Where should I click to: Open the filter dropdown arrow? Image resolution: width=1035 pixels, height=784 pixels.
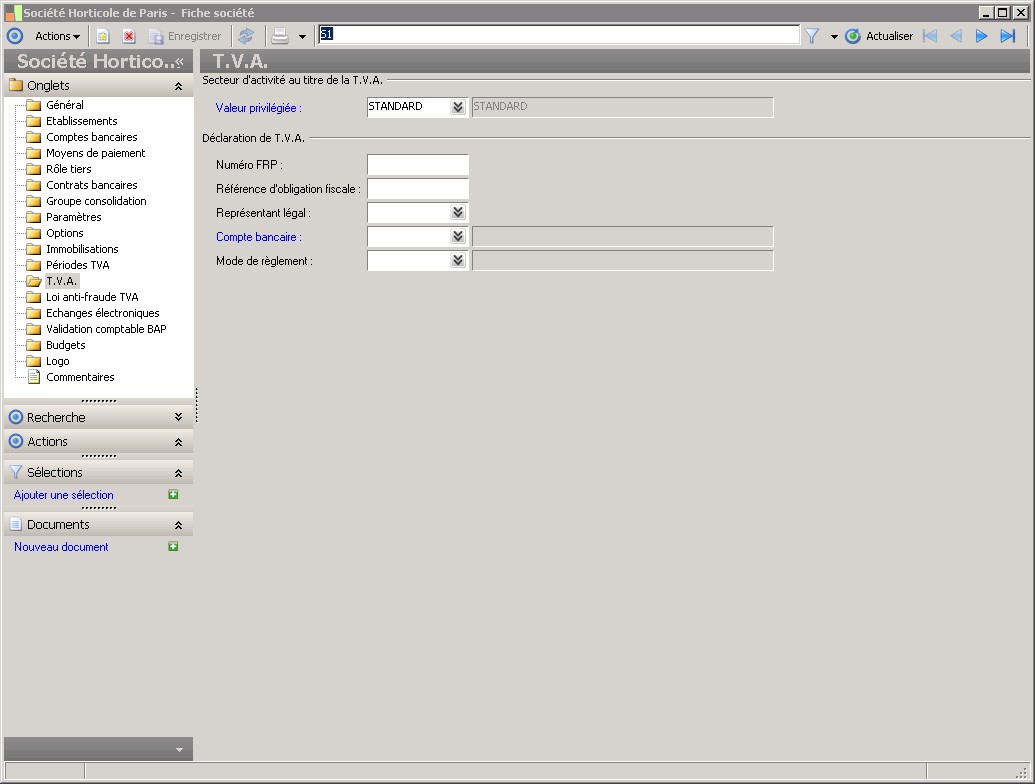click(834, 36)
